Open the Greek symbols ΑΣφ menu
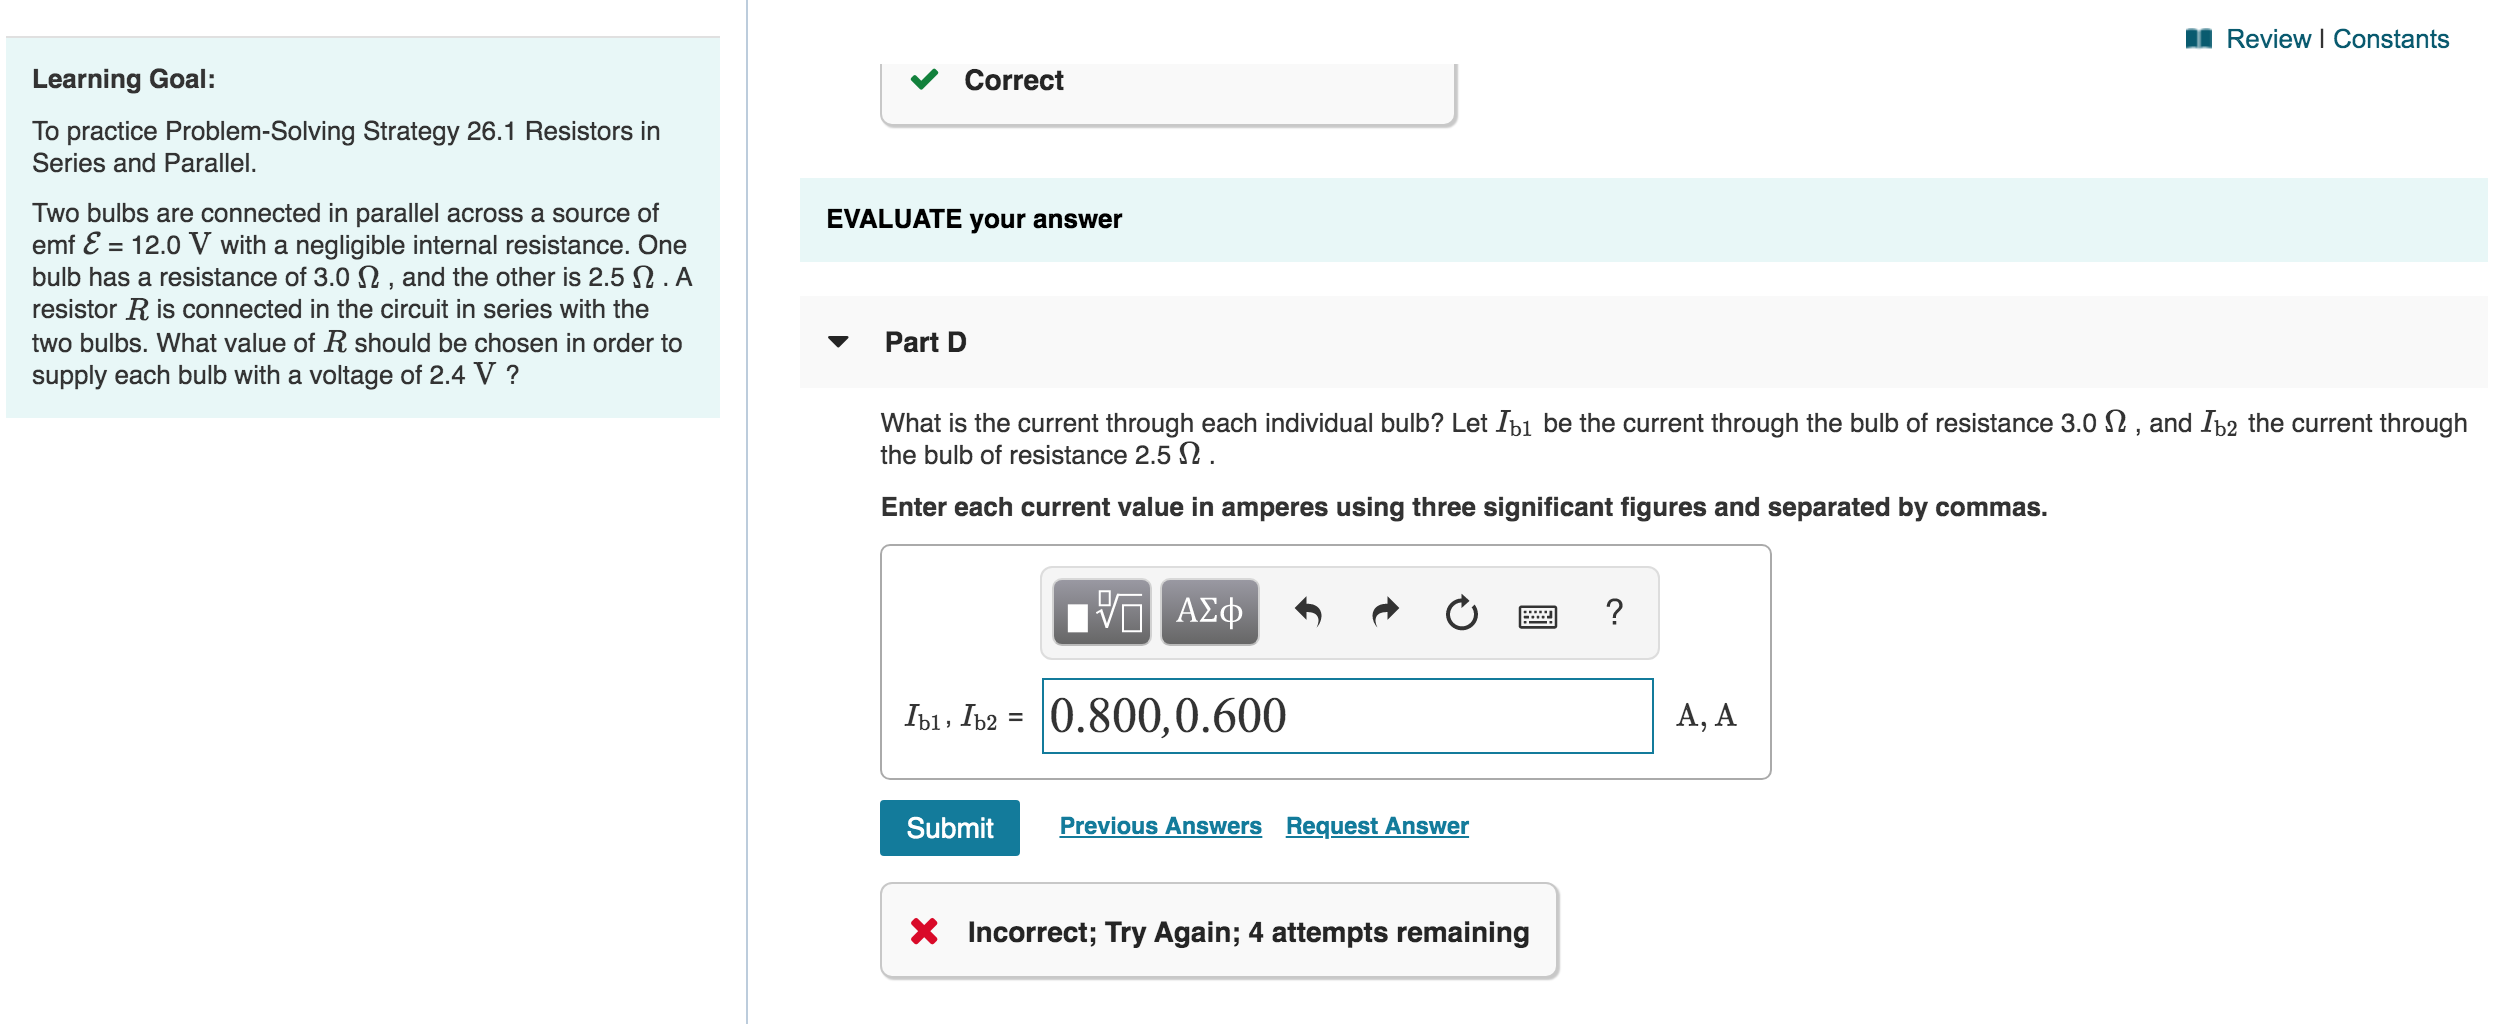Screen dimensions: 2500x1024 point(1208,613)
